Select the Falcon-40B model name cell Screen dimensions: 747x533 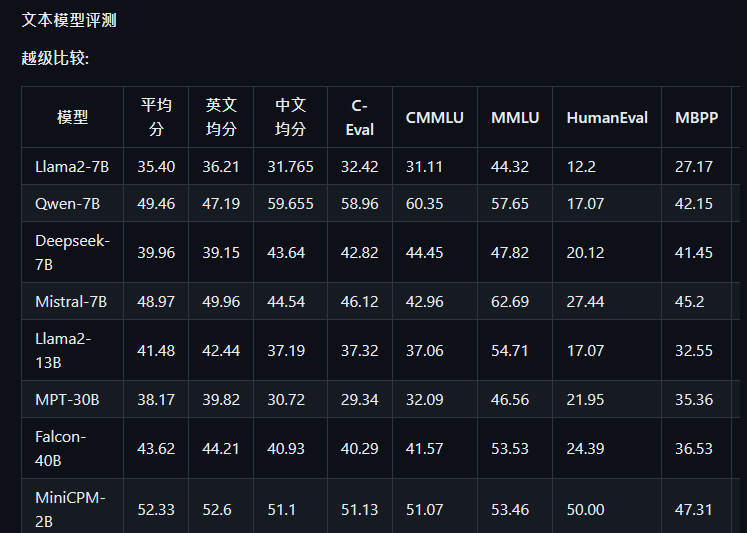click(x=72, y=448)
